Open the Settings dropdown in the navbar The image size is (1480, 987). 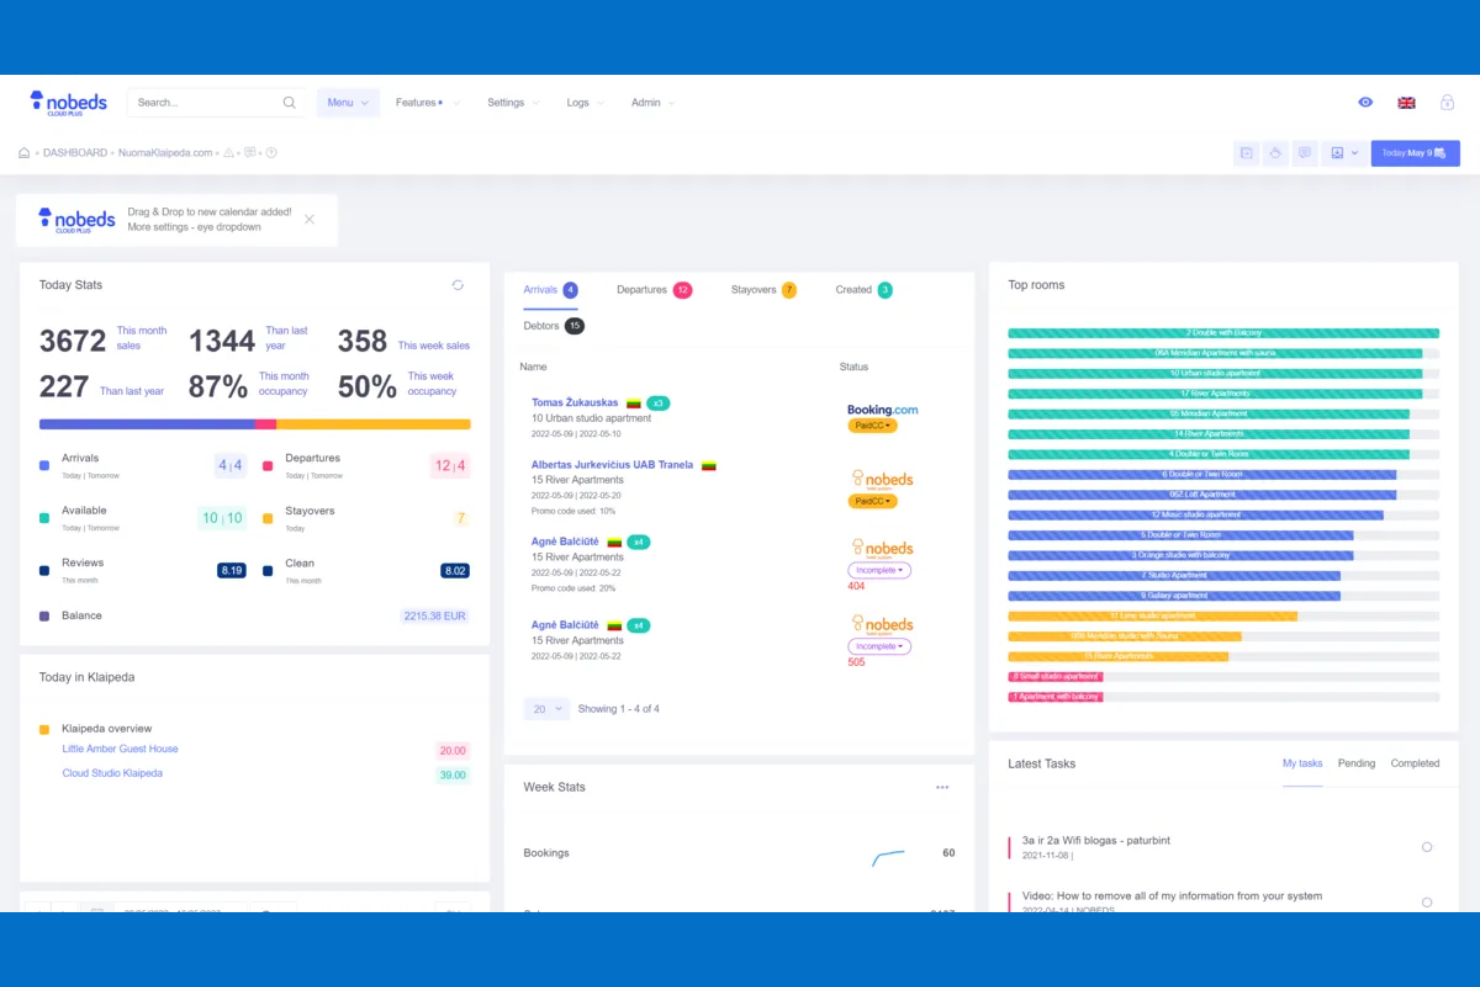512,102
